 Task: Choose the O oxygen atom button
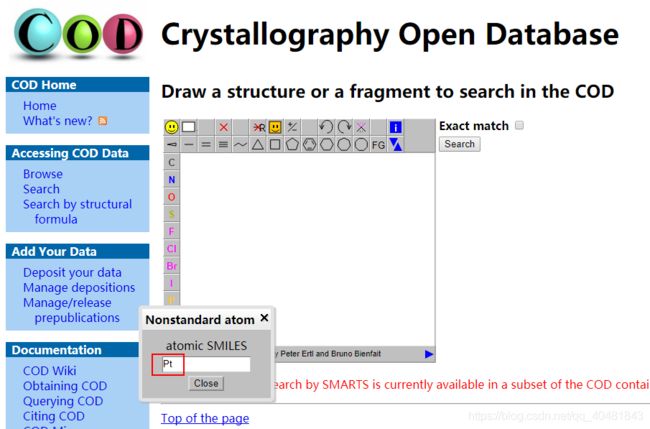(172, 197)
